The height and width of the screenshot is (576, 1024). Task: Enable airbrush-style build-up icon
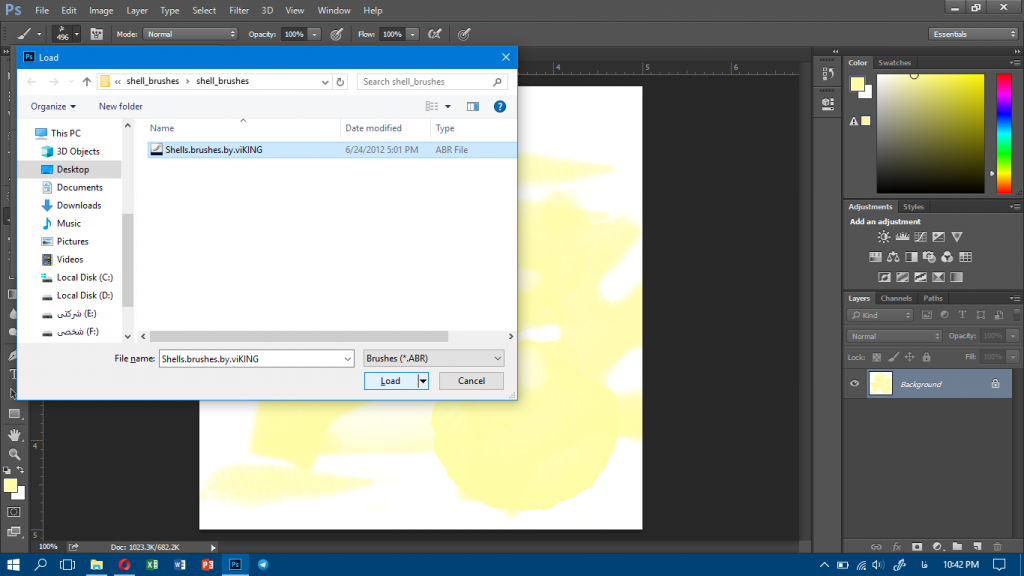[x=434, y=34]
